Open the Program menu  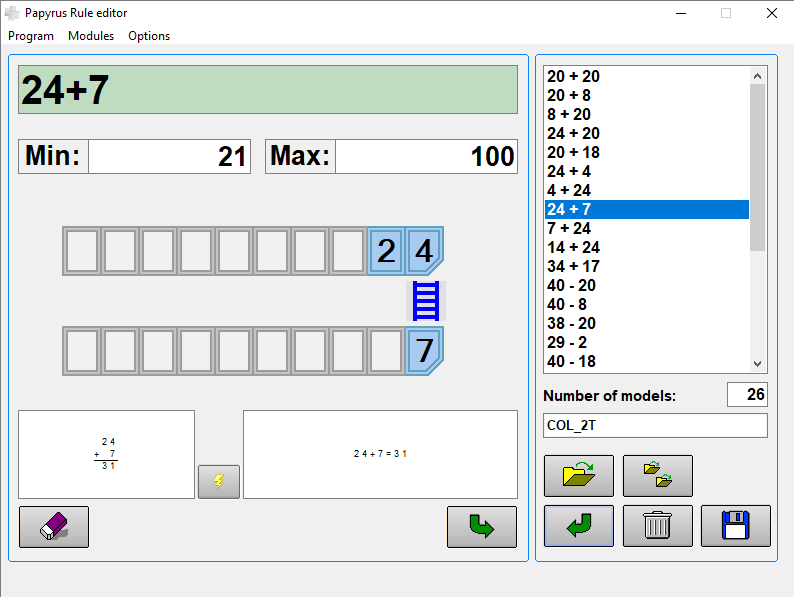pyautogui.click(x=31, y=36)
